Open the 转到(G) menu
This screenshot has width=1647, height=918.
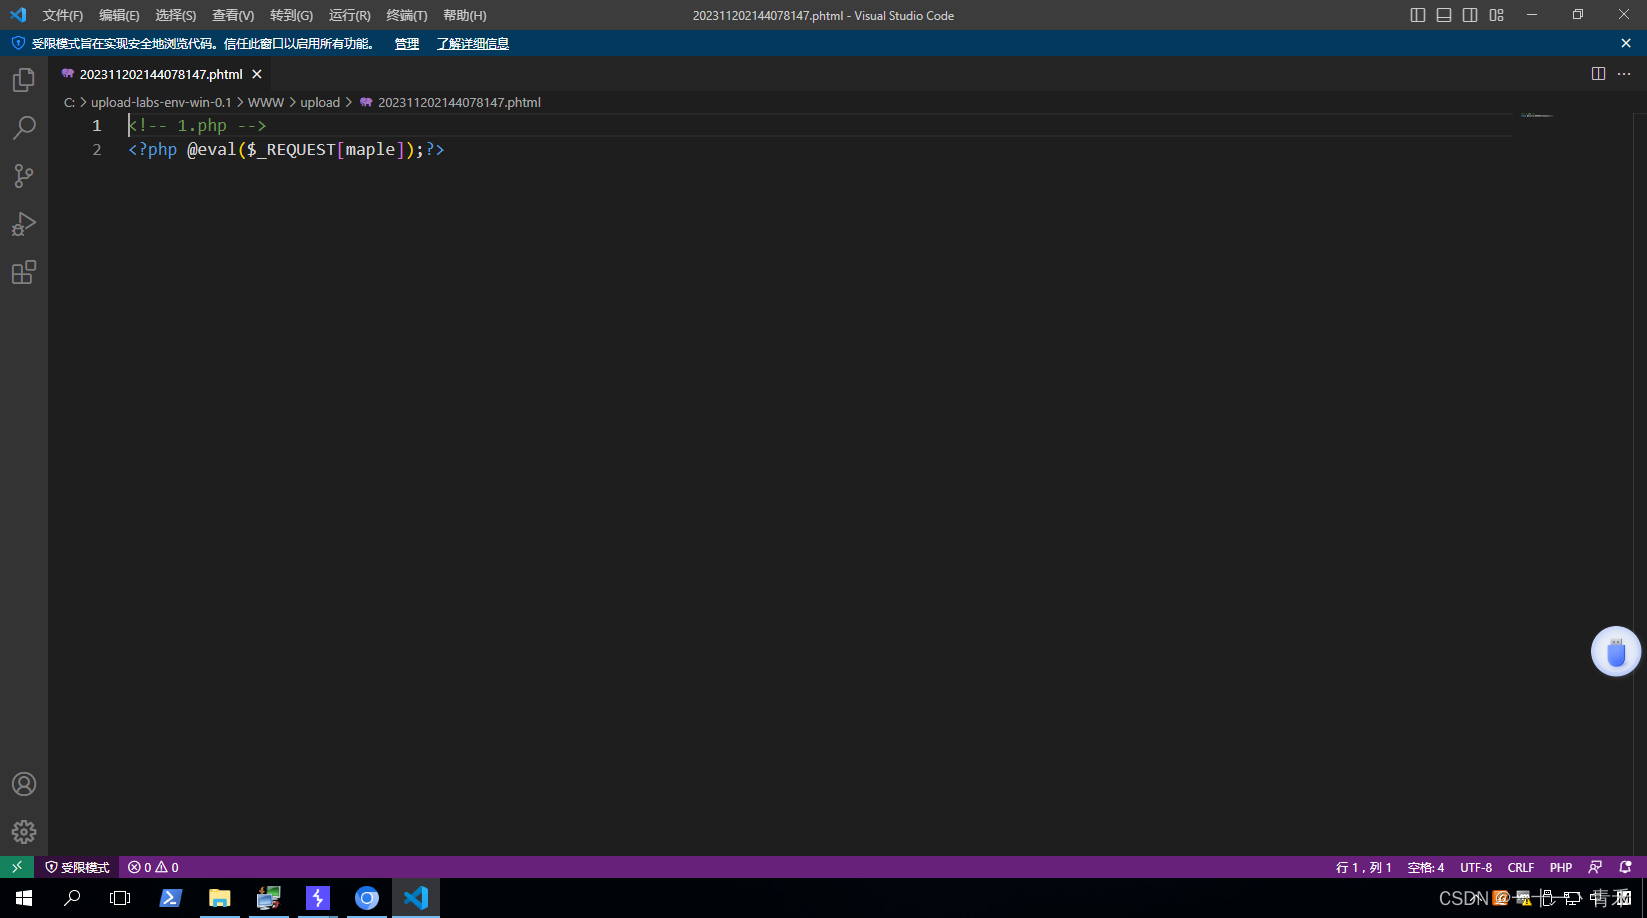click(x=291, y=15)
